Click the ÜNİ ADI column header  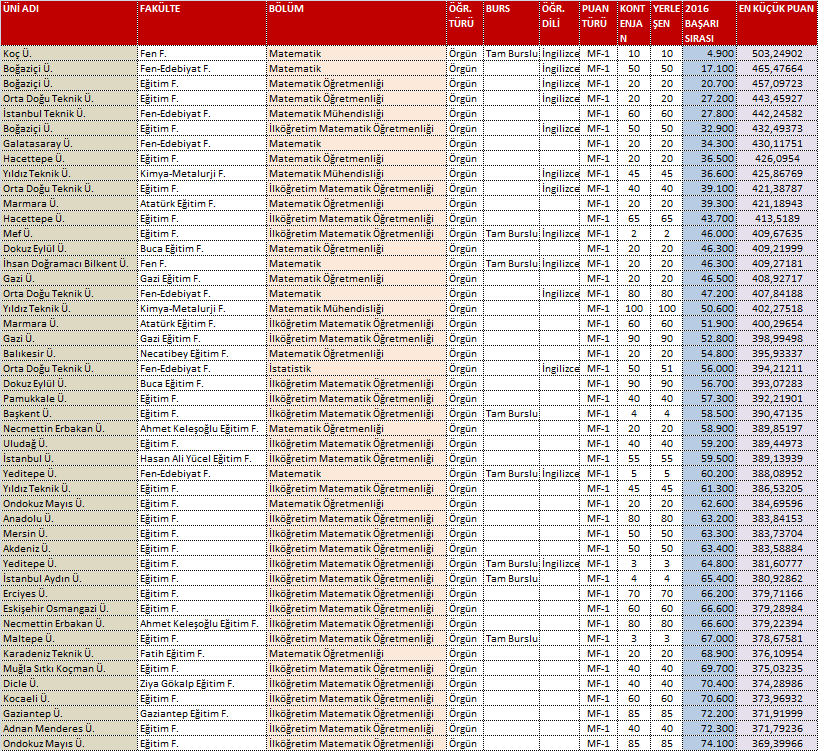69,23
